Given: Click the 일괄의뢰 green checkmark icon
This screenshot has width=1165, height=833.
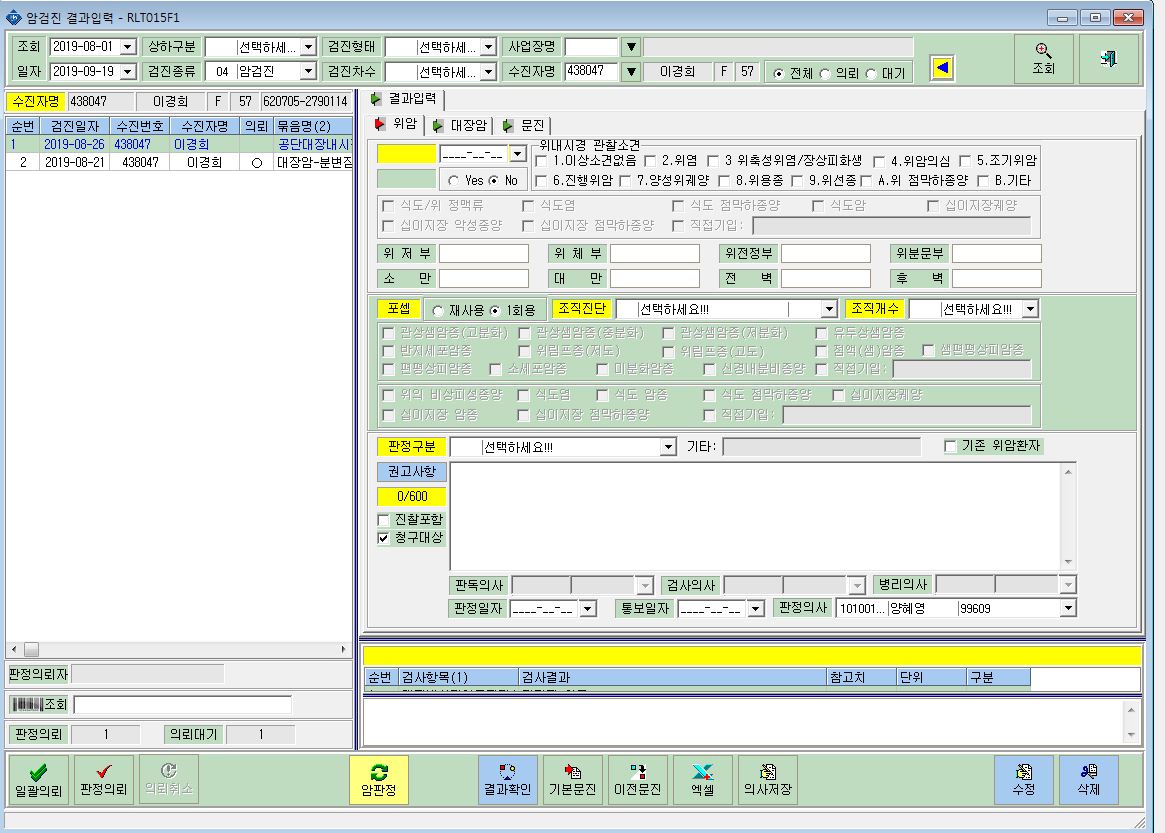Looking at the screenshot, I should [x=38, y=772].
